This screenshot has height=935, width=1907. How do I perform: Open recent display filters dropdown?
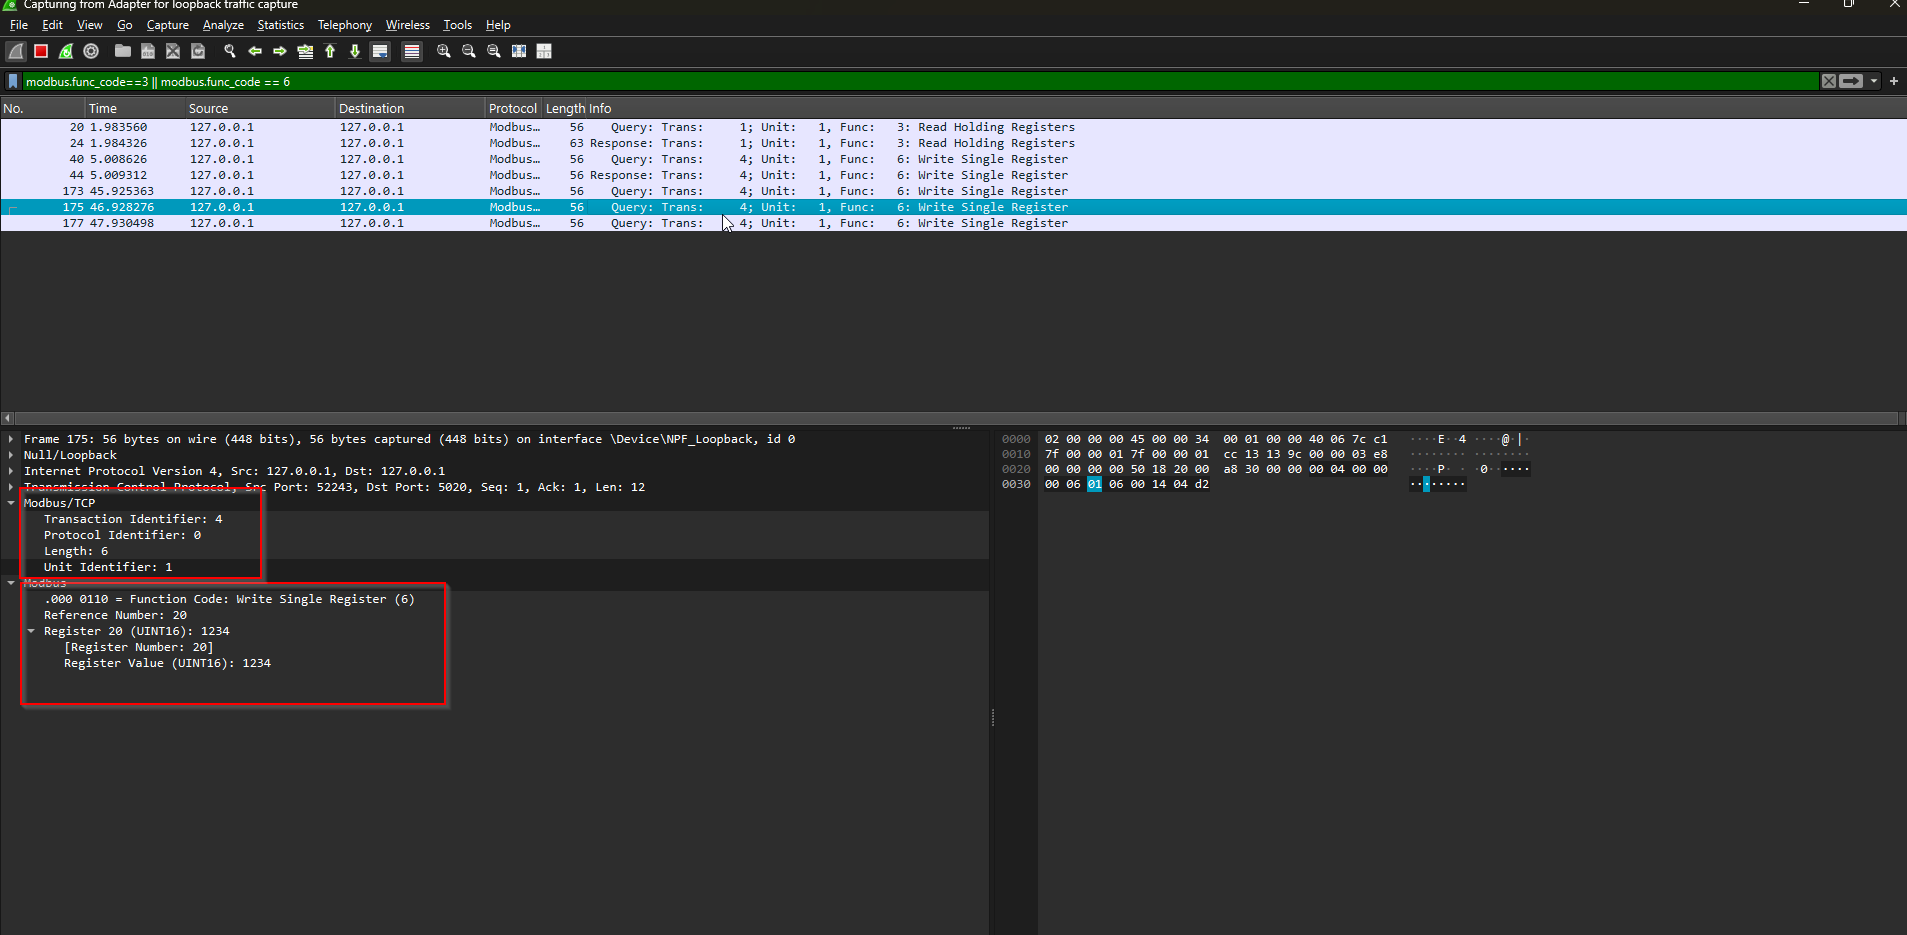point(1874,81)
